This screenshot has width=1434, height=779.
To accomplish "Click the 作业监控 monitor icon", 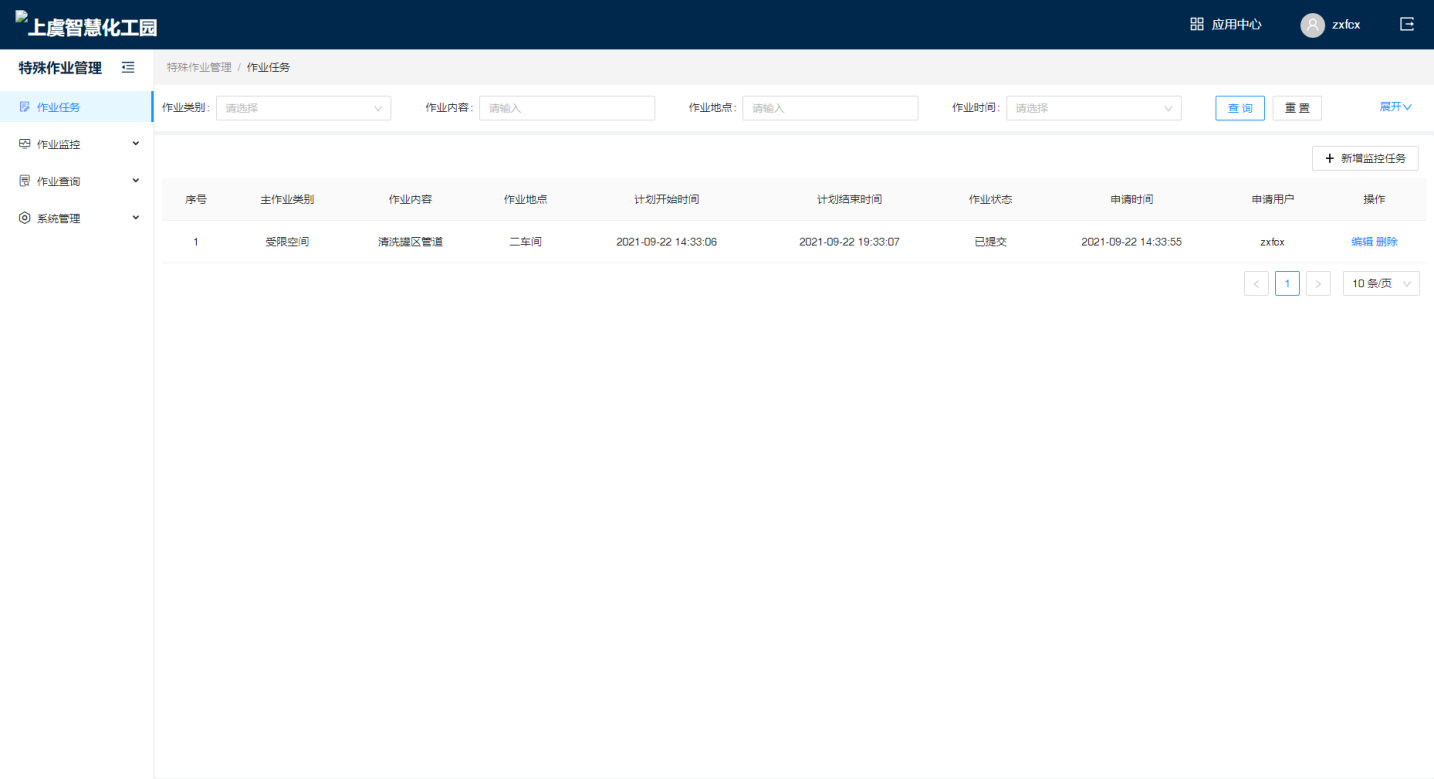I will (x=25, y=144).
